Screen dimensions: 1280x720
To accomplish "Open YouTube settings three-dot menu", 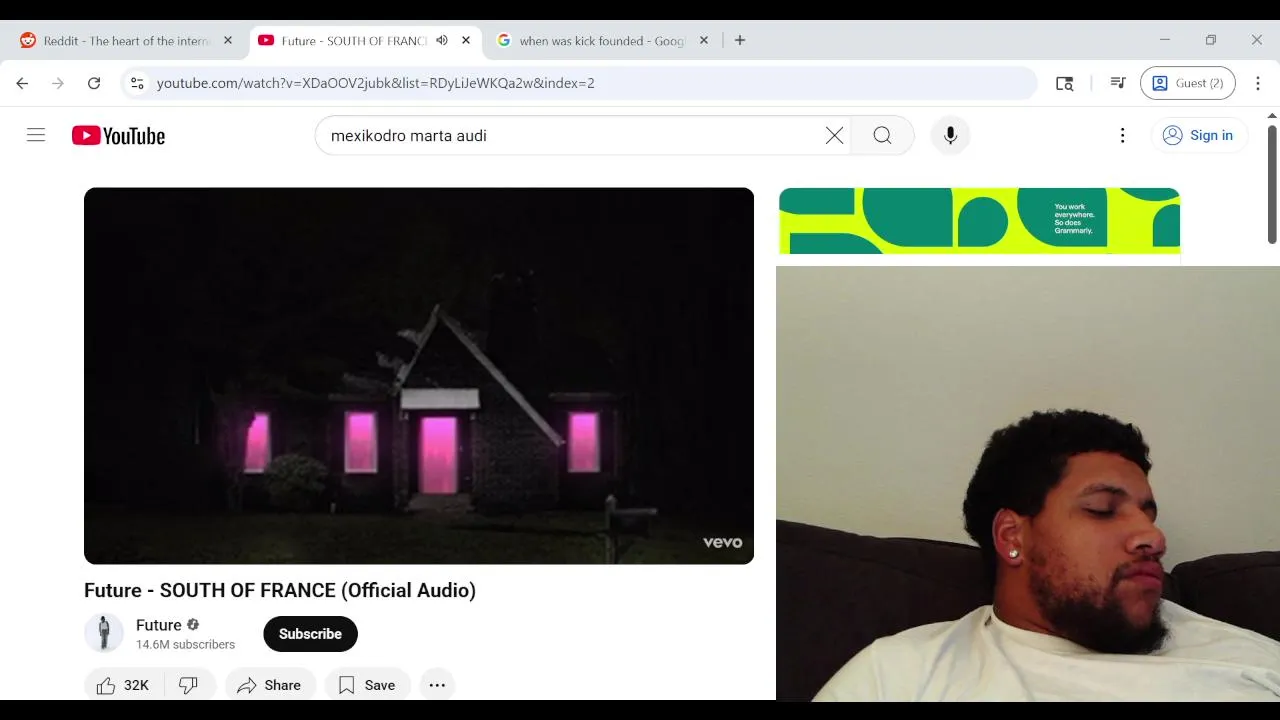I will [x=1122, y=136].
